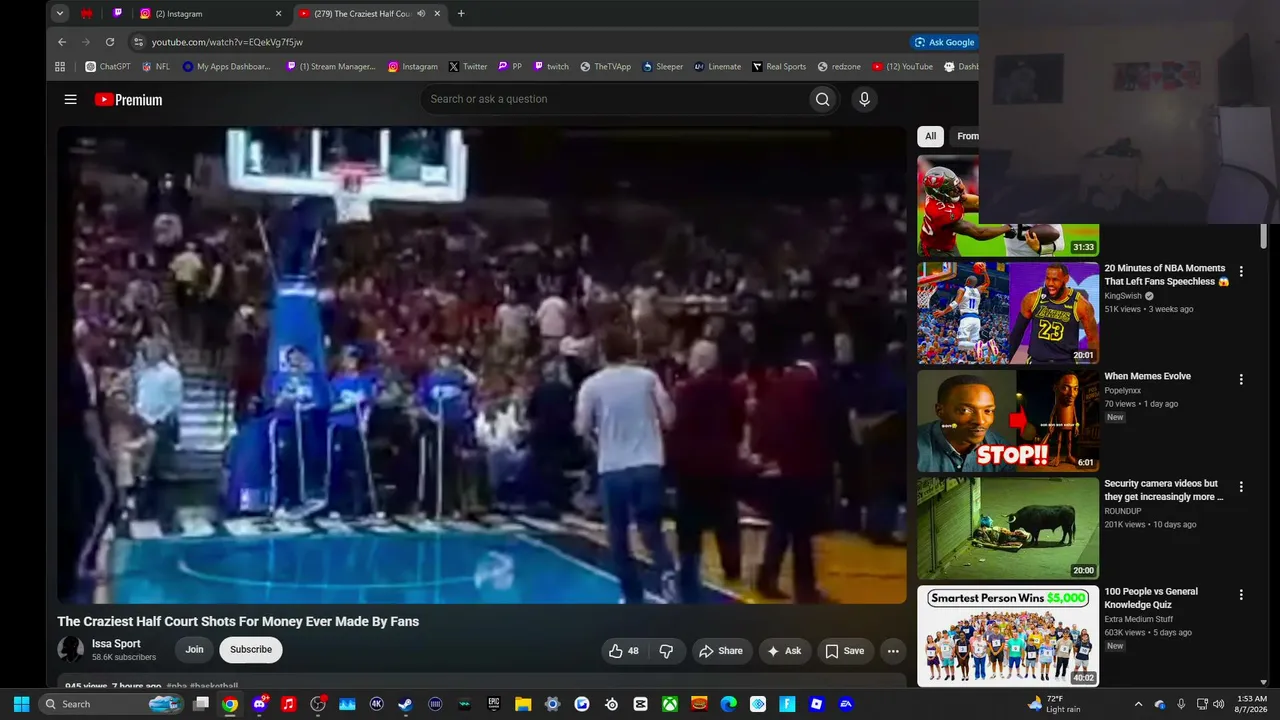Open Issa Sport channel avatar
The height and width of the screenshot is (720, 1280).
[70, 650]
